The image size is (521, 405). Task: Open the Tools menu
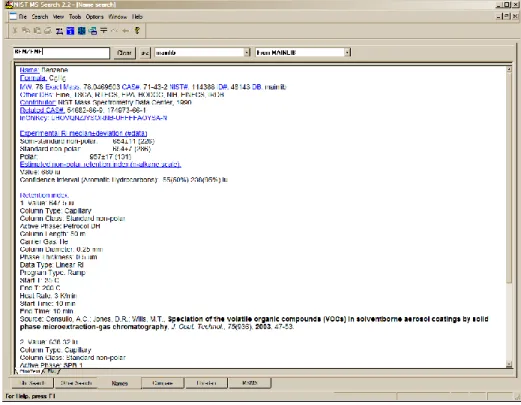pos(75,16)
